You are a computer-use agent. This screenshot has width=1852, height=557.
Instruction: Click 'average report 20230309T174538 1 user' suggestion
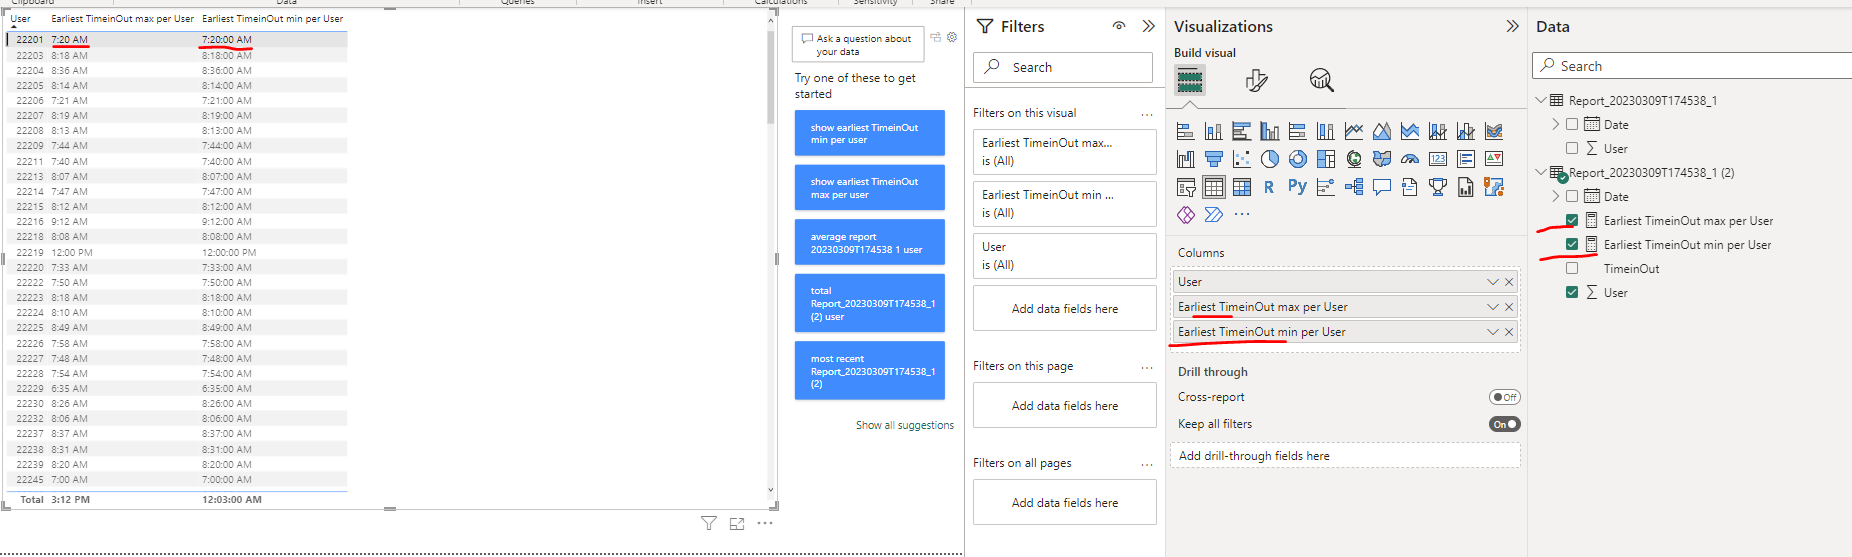point(870,242)
